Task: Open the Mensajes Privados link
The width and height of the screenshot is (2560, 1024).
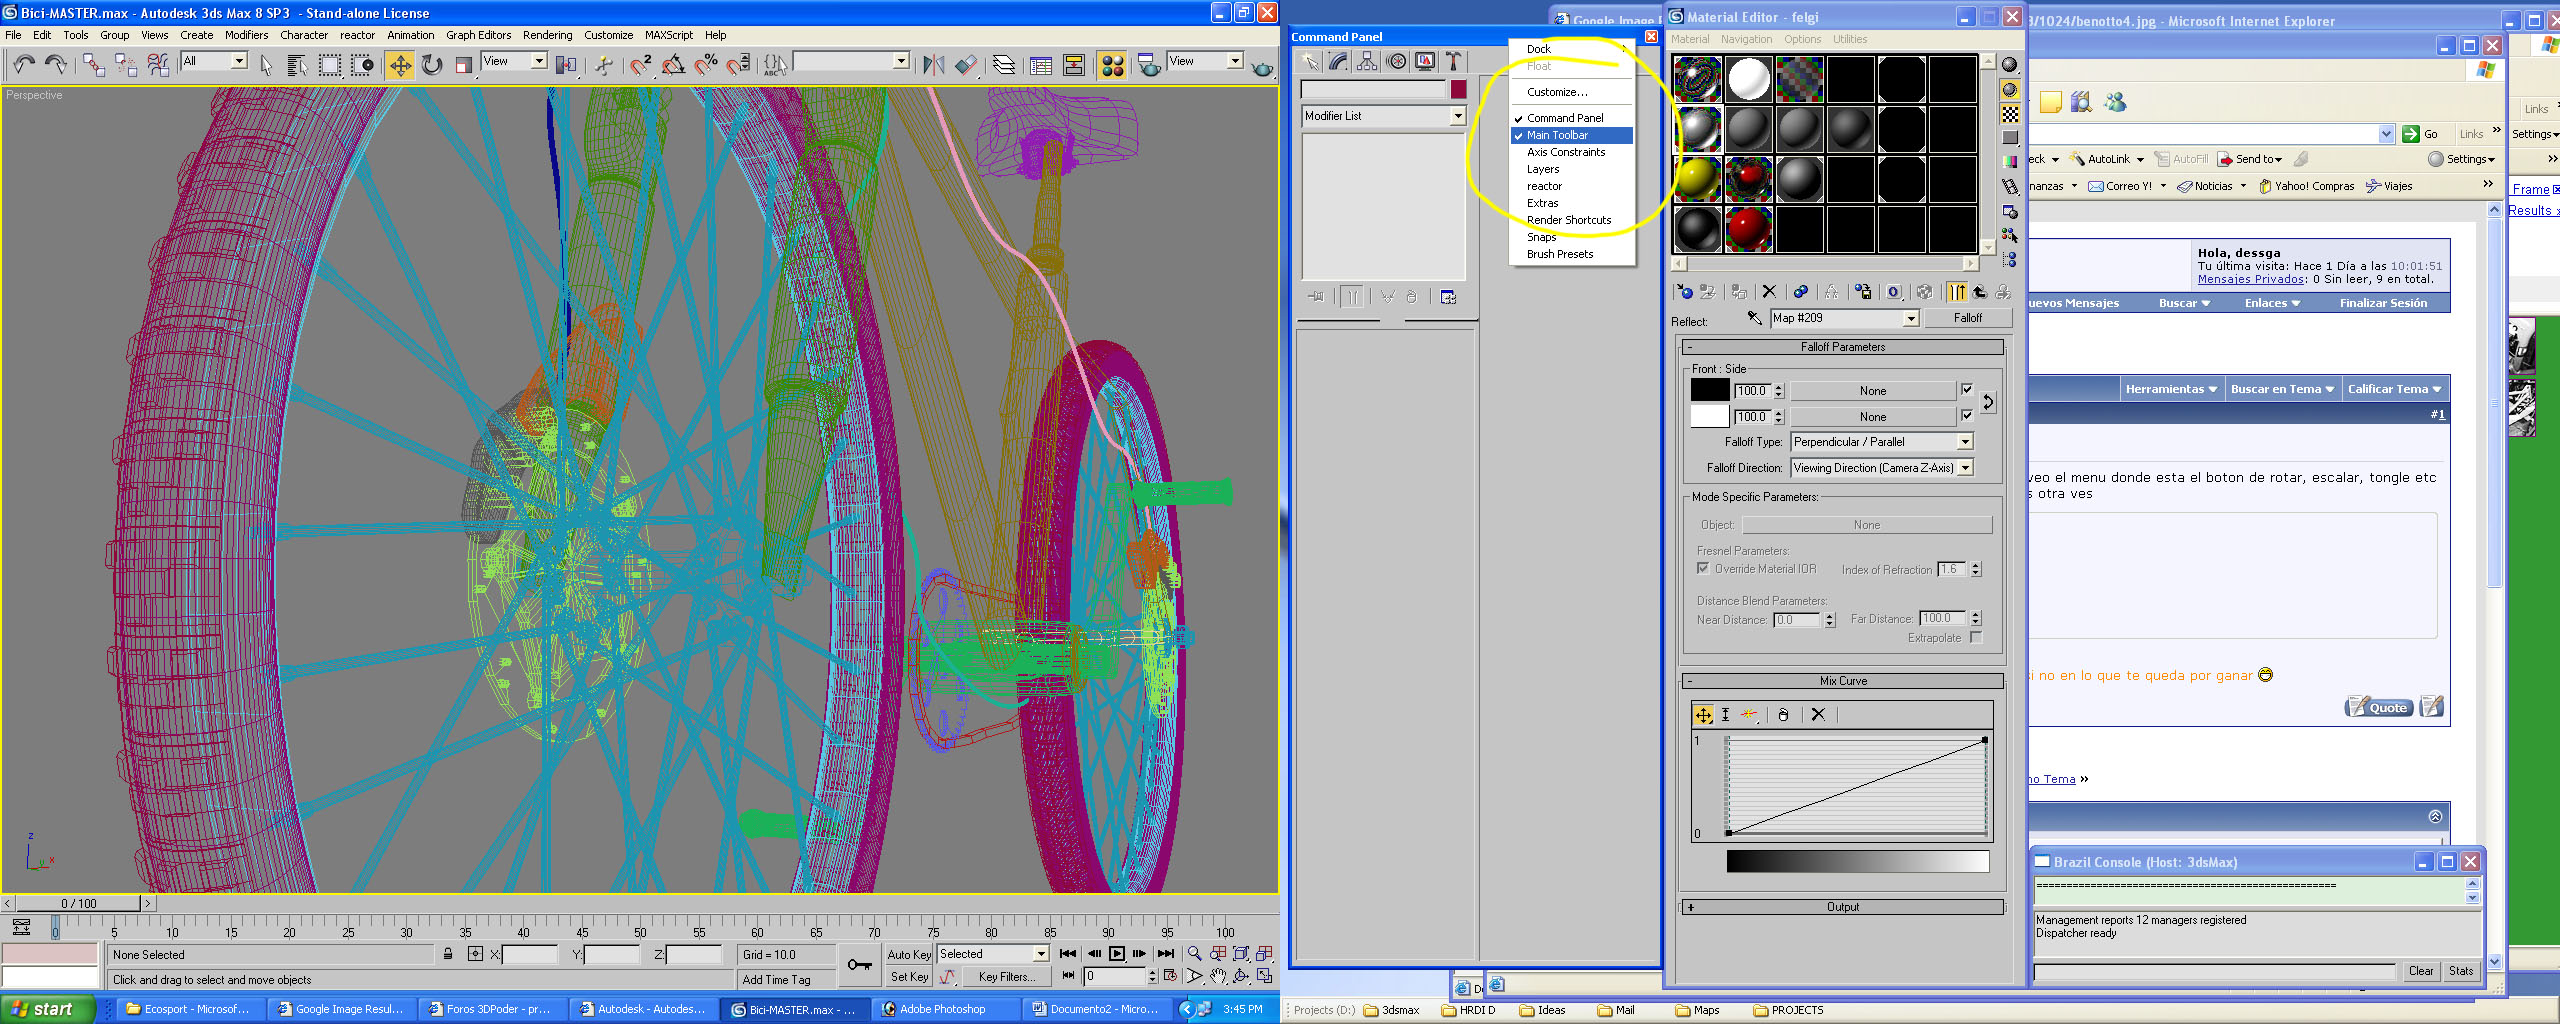Action: [x=2251, y=279]
